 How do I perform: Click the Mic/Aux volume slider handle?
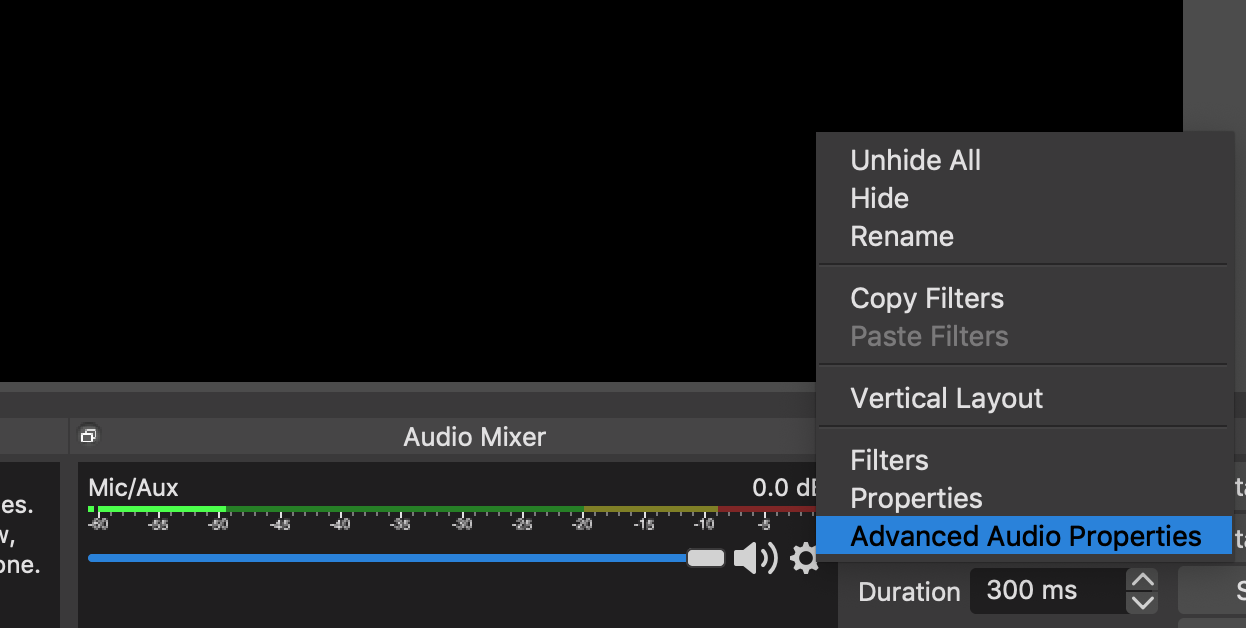[x=706, y=558]
